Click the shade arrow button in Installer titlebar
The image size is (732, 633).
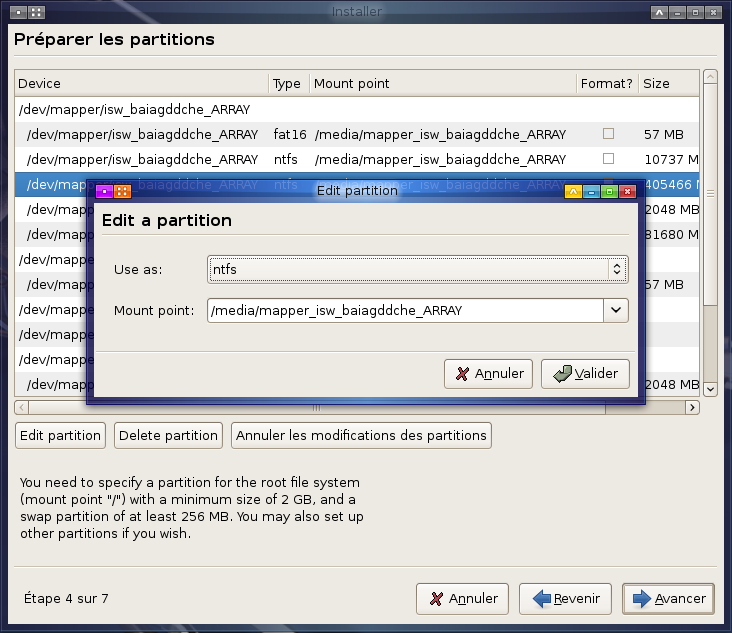point(659,13)
